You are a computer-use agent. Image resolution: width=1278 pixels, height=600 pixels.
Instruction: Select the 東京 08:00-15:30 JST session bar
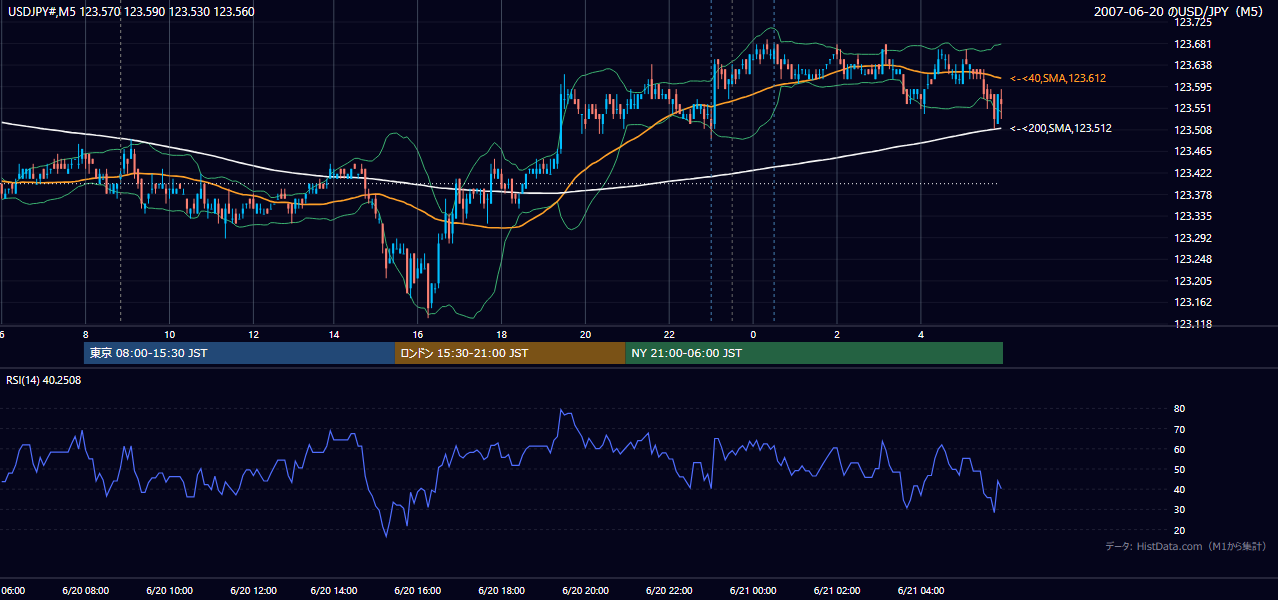[239, 353]
